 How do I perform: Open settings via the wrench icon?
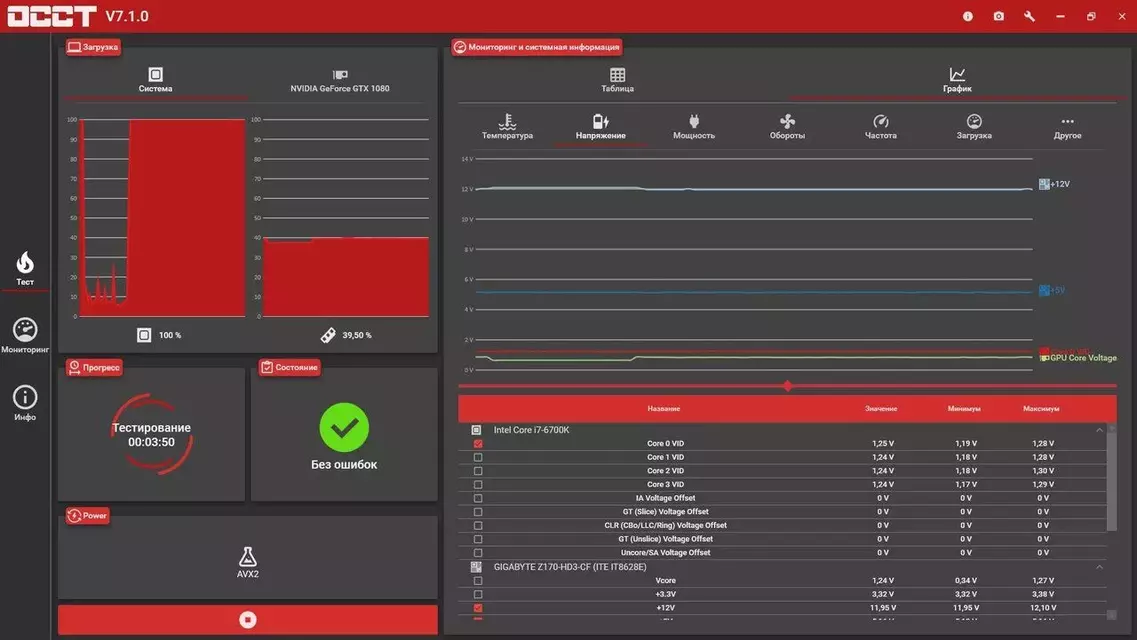(1030, 16)
